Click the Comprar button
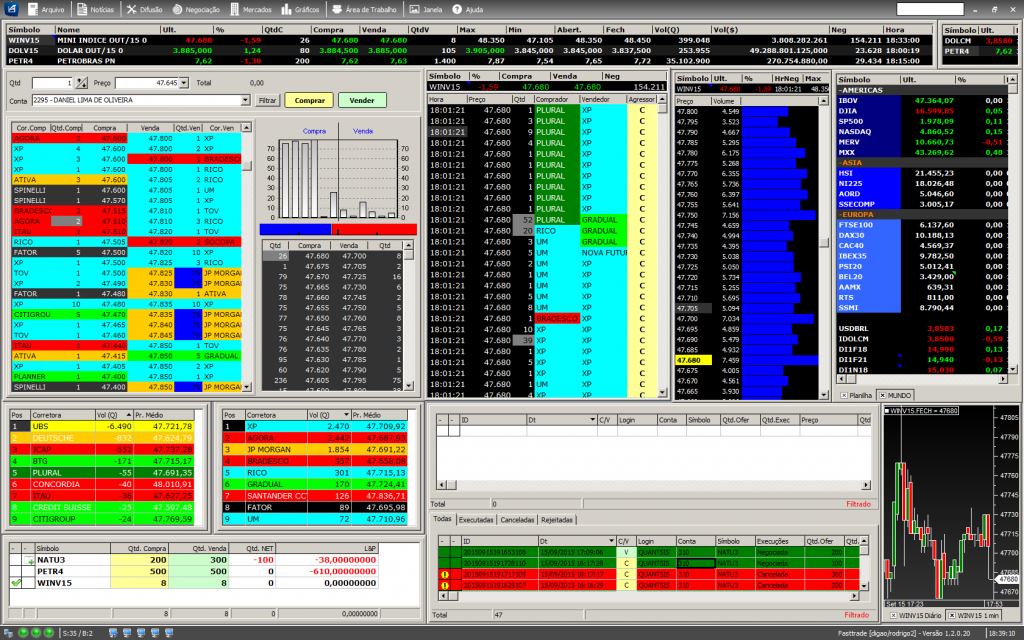 click(309, 100)
